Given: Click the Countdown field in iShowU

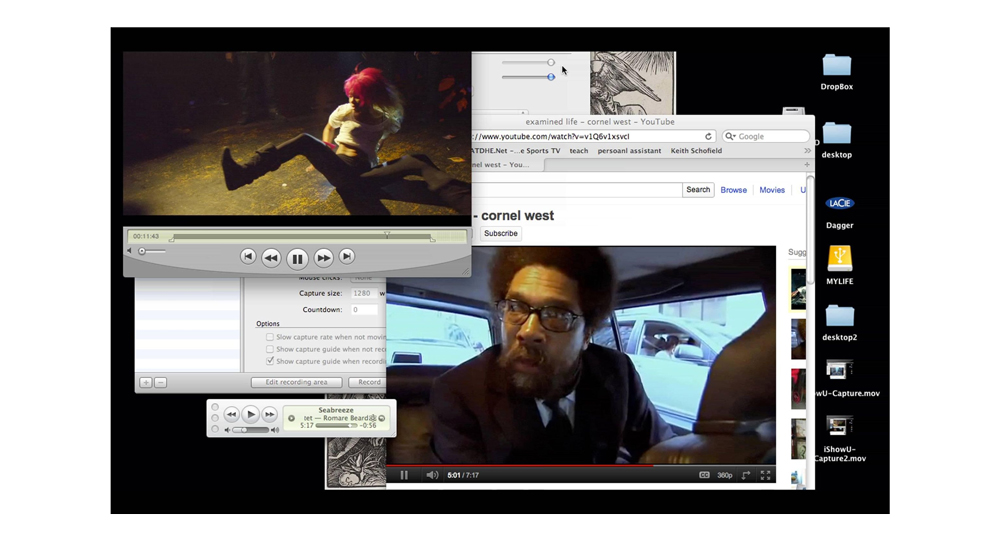Looking at the screenshot, I should [364, 309].
